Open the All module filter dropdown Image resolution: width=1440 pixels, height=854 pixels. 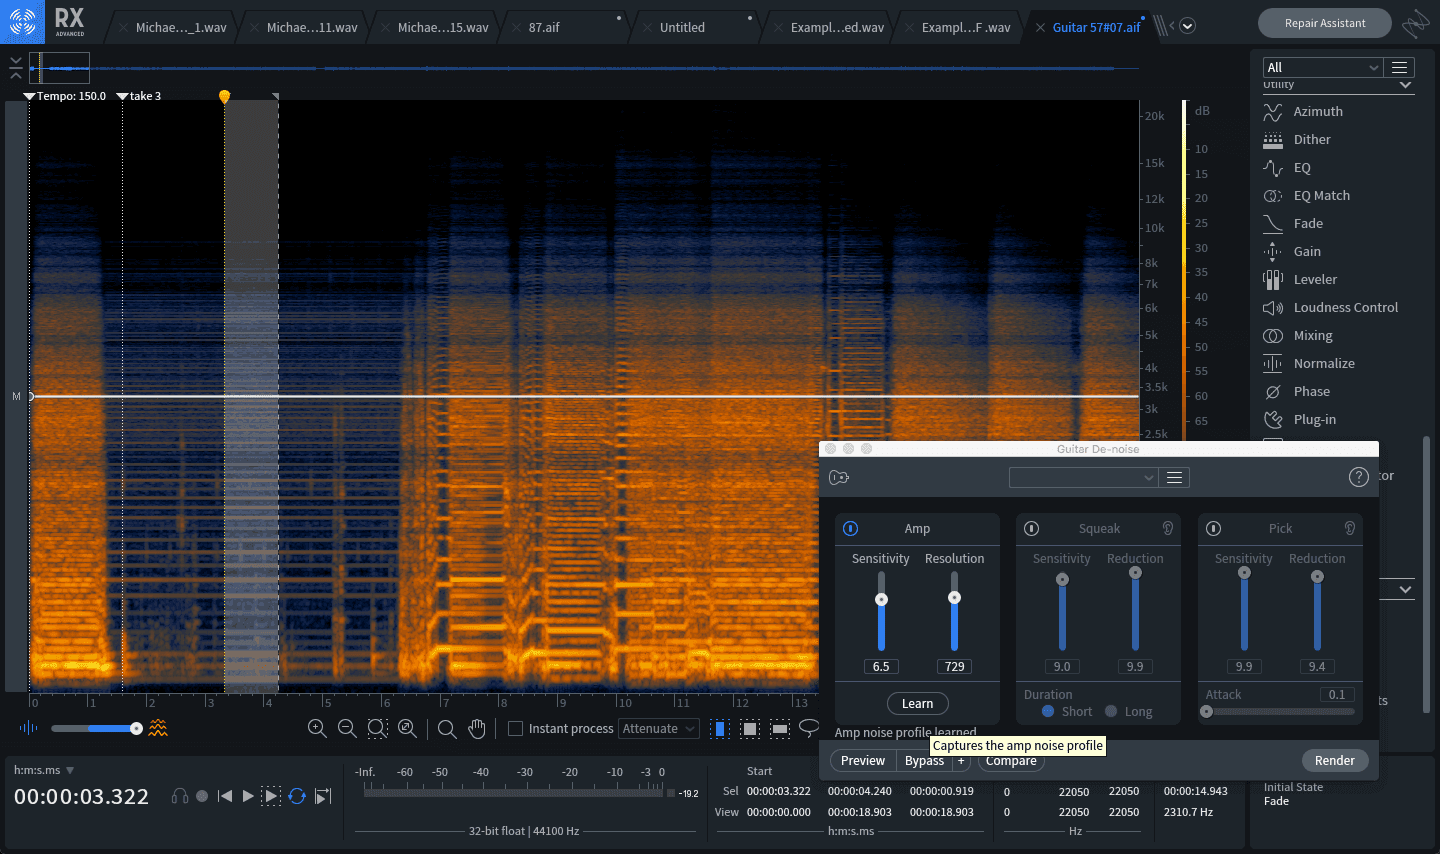click(x=1322, y=67)
